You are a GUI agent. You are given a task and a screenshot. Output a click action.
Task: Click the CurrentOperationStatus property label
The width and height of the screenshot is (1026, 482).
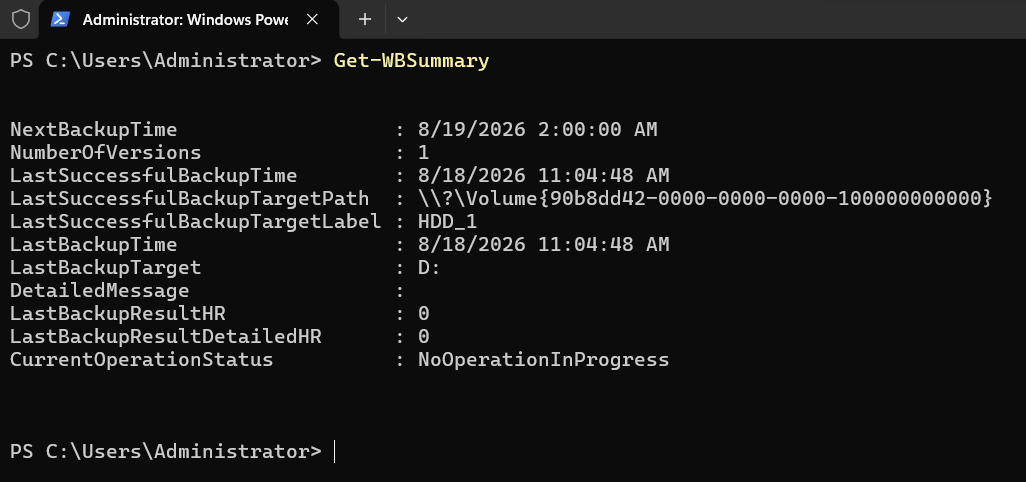pos(141,360)
